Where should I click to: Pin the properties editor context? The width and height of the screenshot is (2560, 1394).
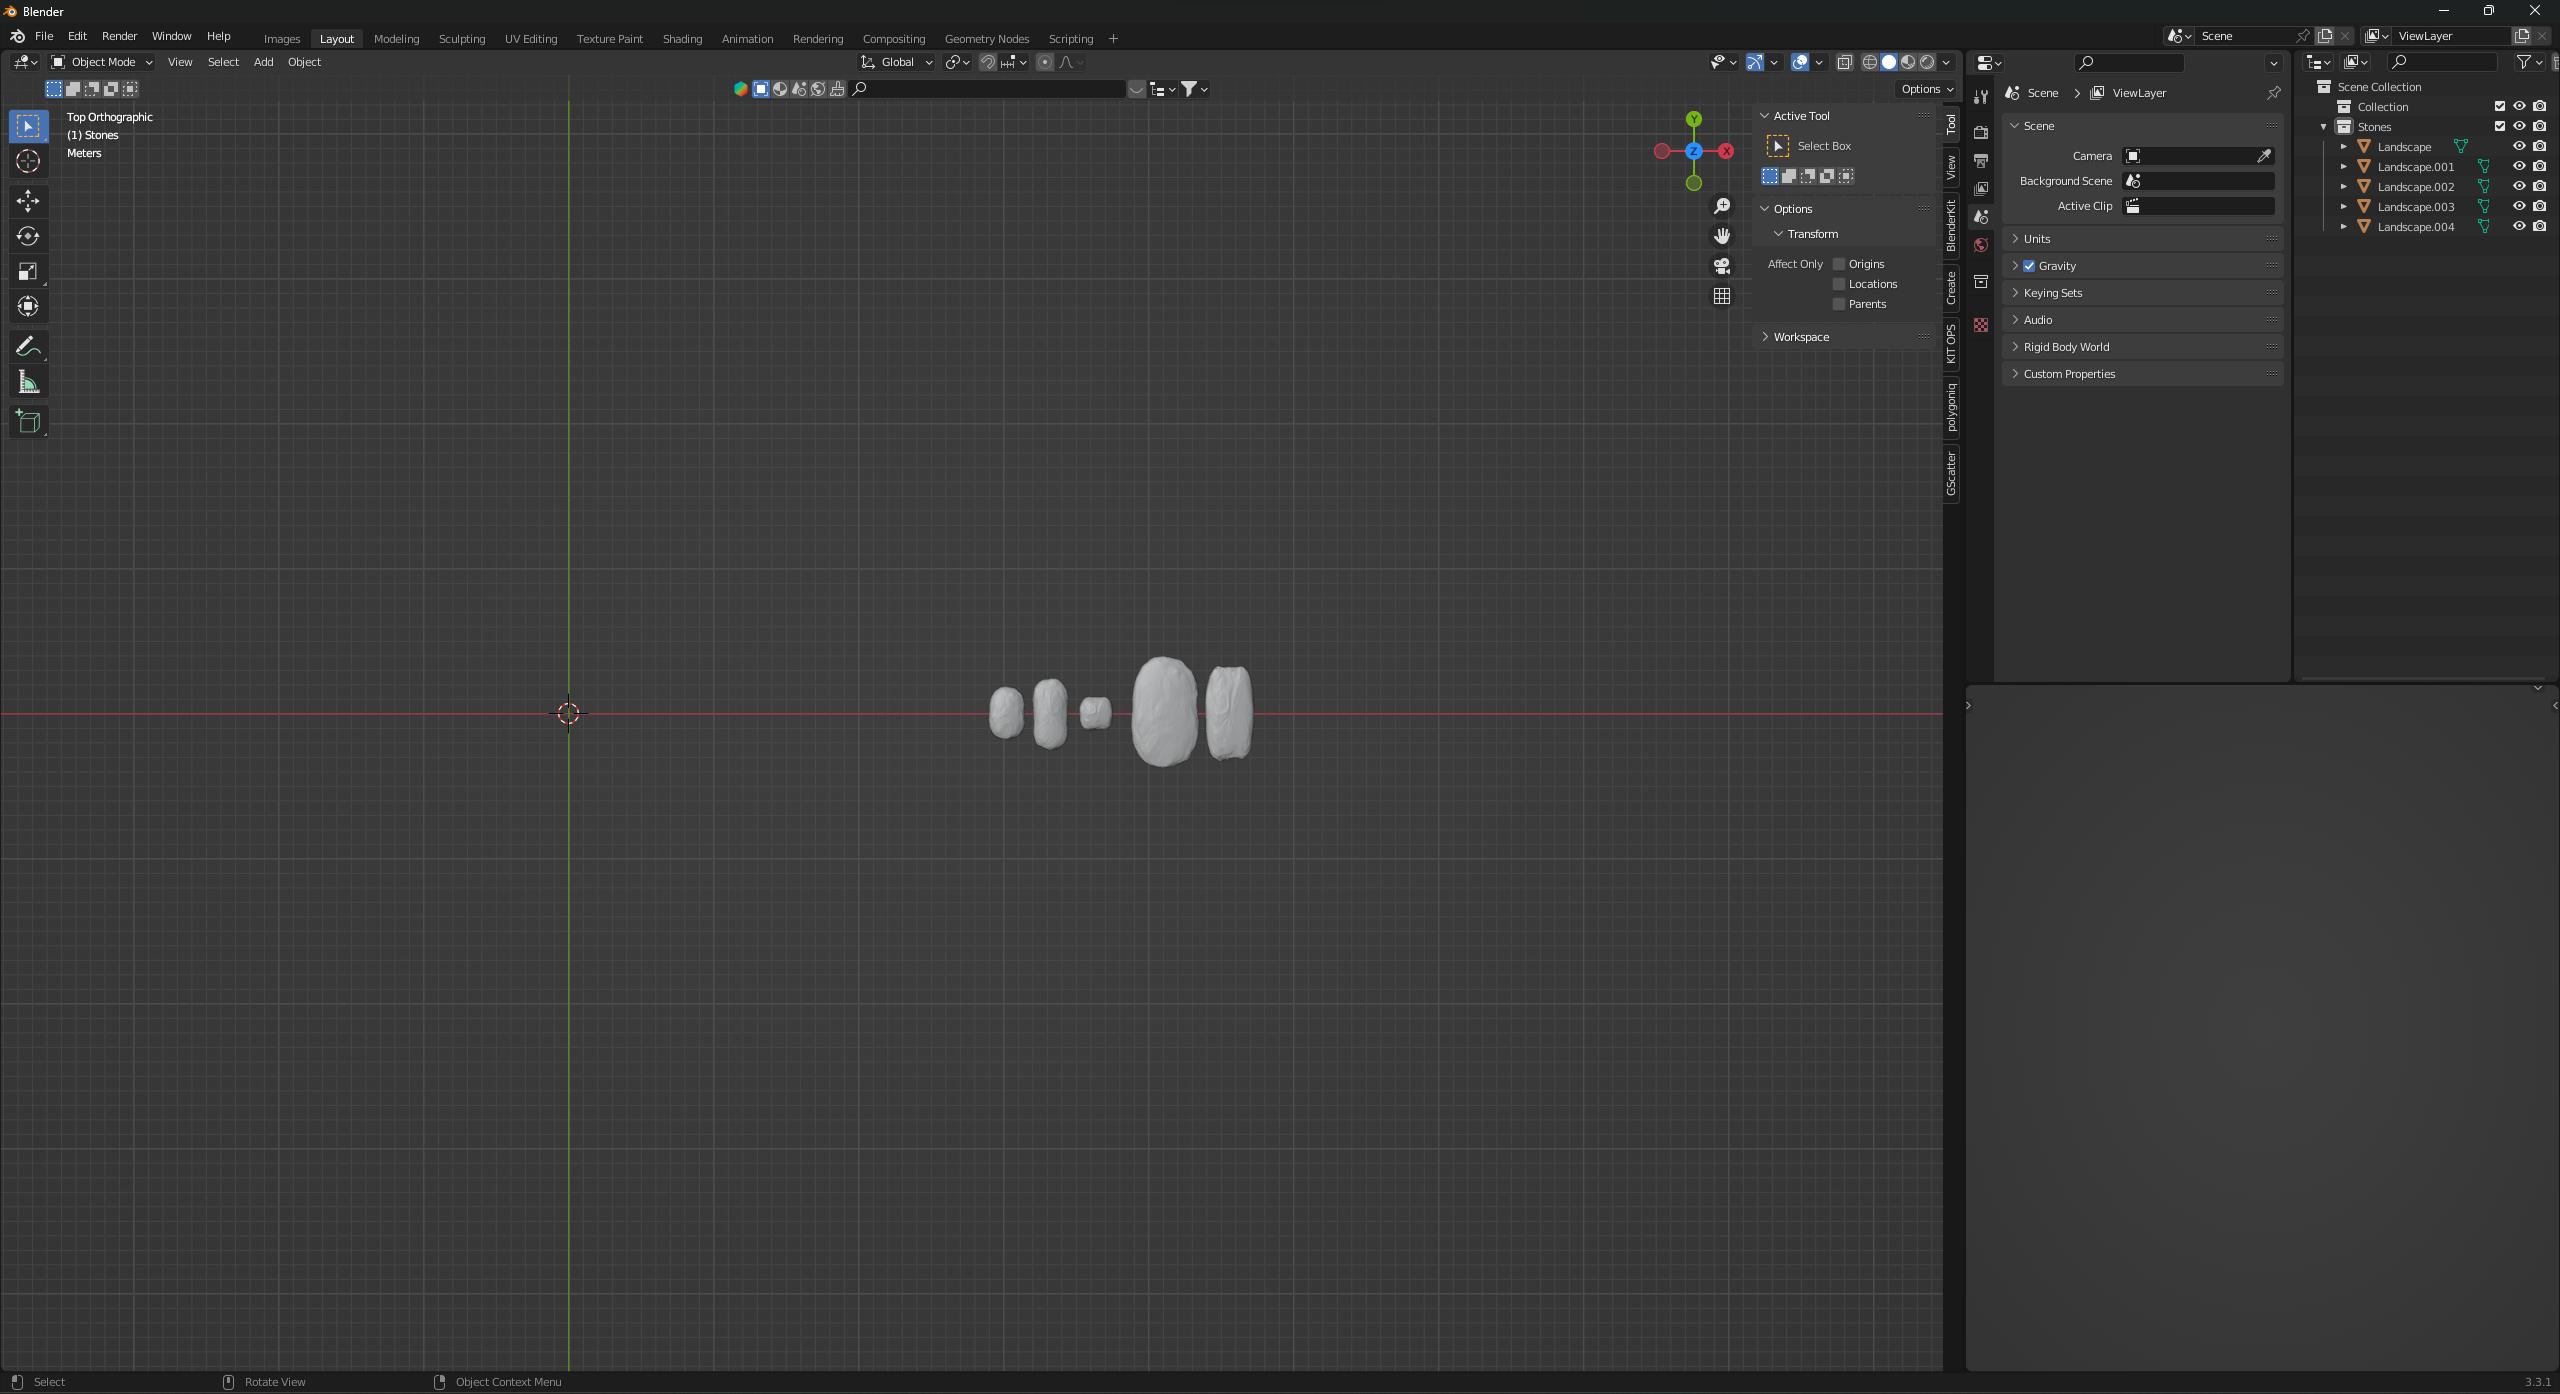point(2273,93)
